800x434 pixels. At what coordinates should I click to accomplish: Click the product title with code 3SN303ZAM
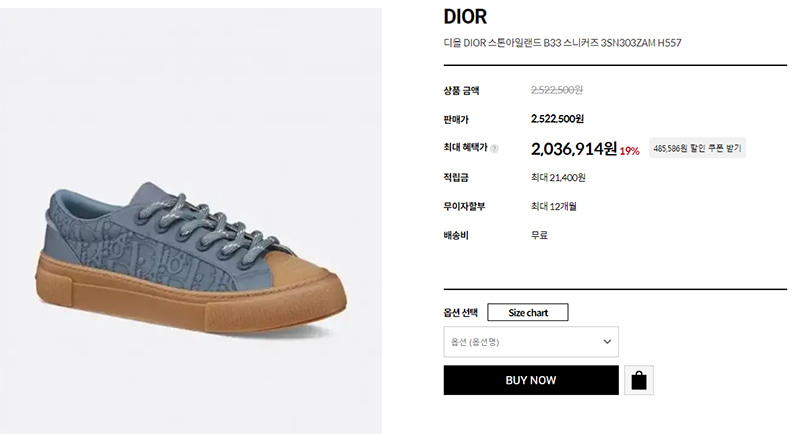point(562,43)
